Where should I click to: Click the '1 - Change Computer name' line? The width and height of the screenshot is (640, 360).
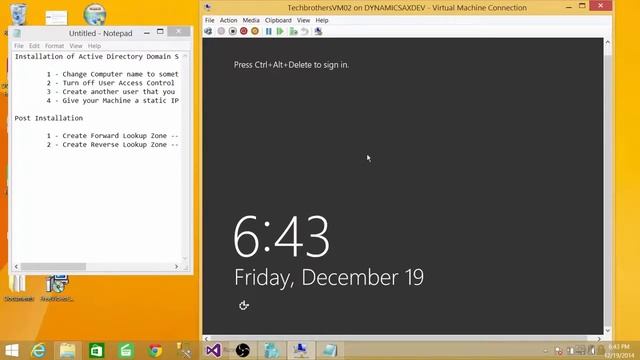[x=112, y=74]
